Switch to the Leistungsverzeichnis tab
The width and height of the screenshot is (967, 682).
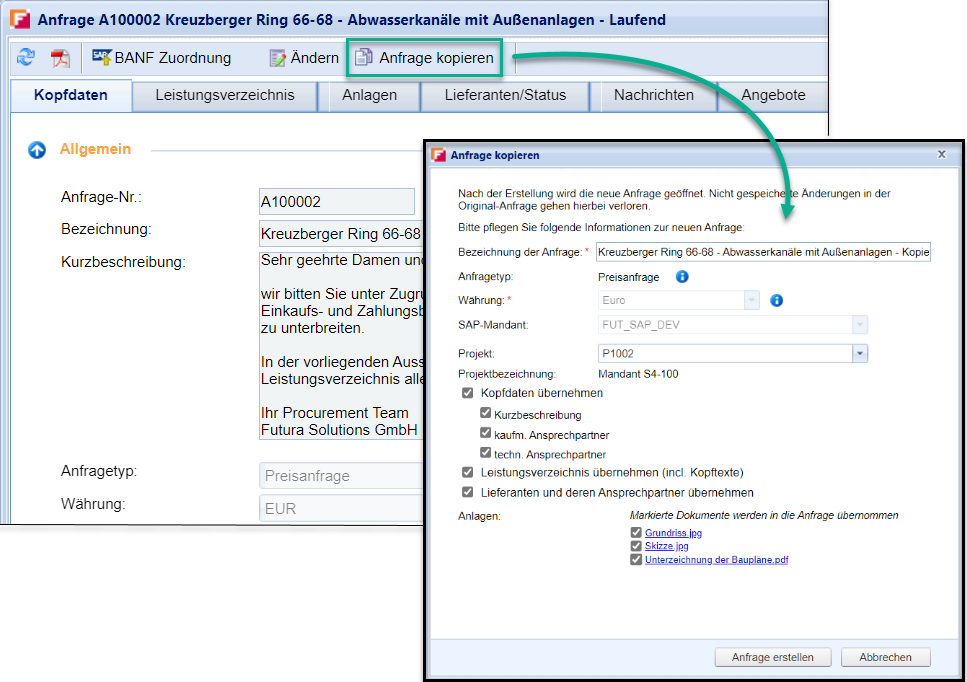[225, 96]
